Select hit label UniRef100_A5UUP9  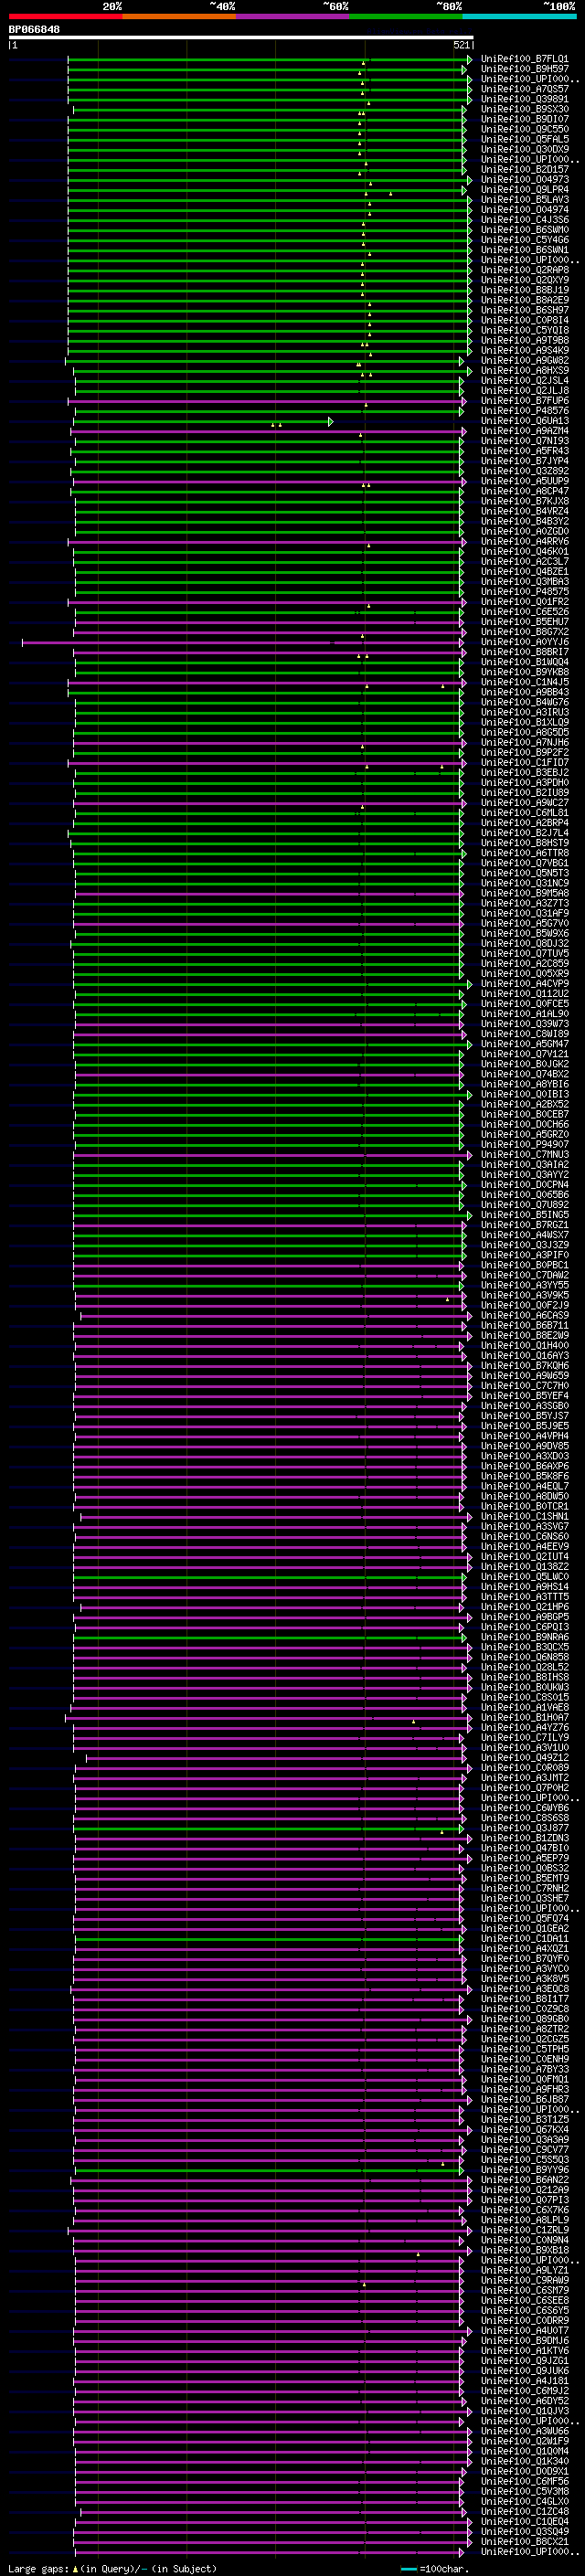pos(525,482)
